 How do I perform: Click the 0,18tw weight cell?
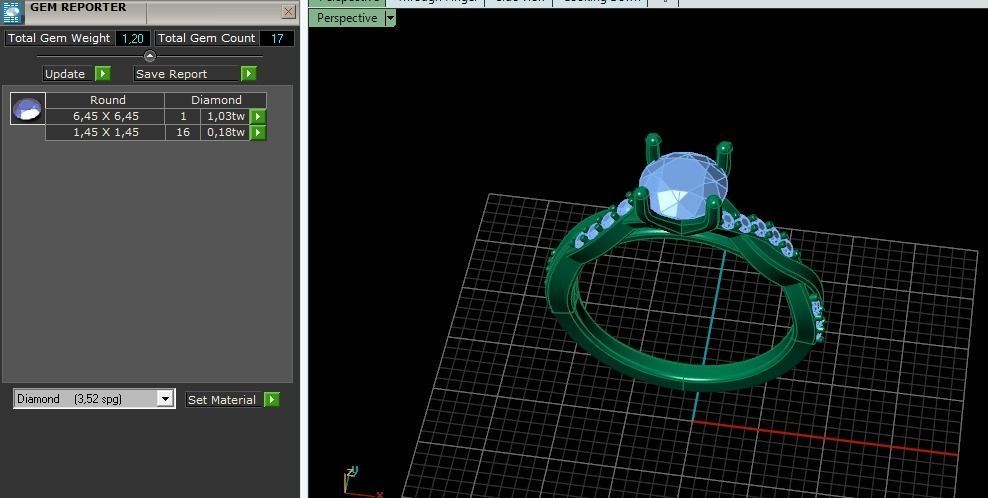225,132
